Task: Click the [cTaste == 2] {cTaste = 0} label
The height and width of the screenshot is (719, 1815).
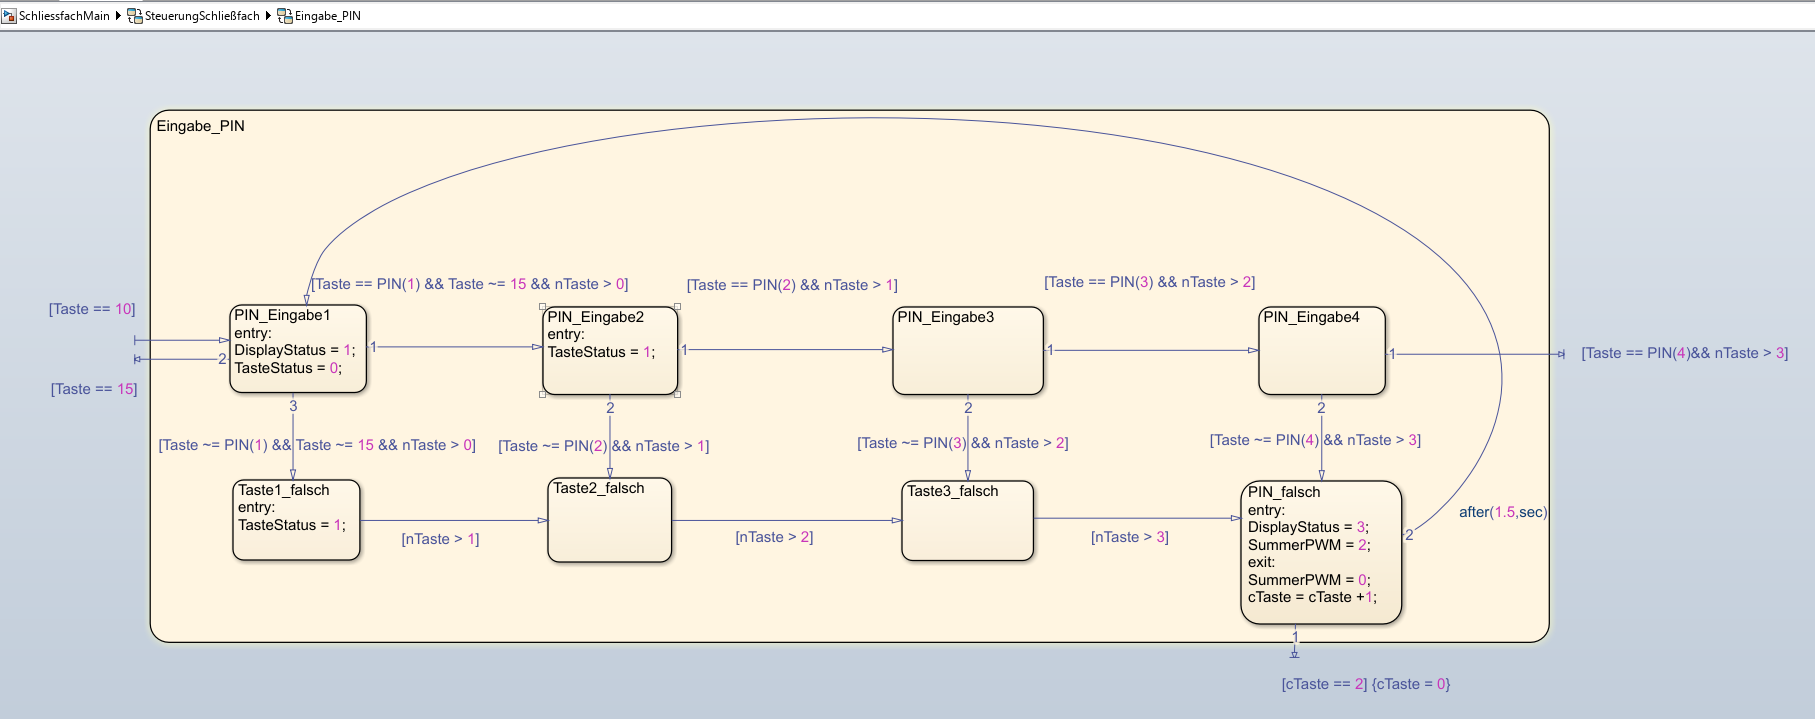Action: 1365,684
